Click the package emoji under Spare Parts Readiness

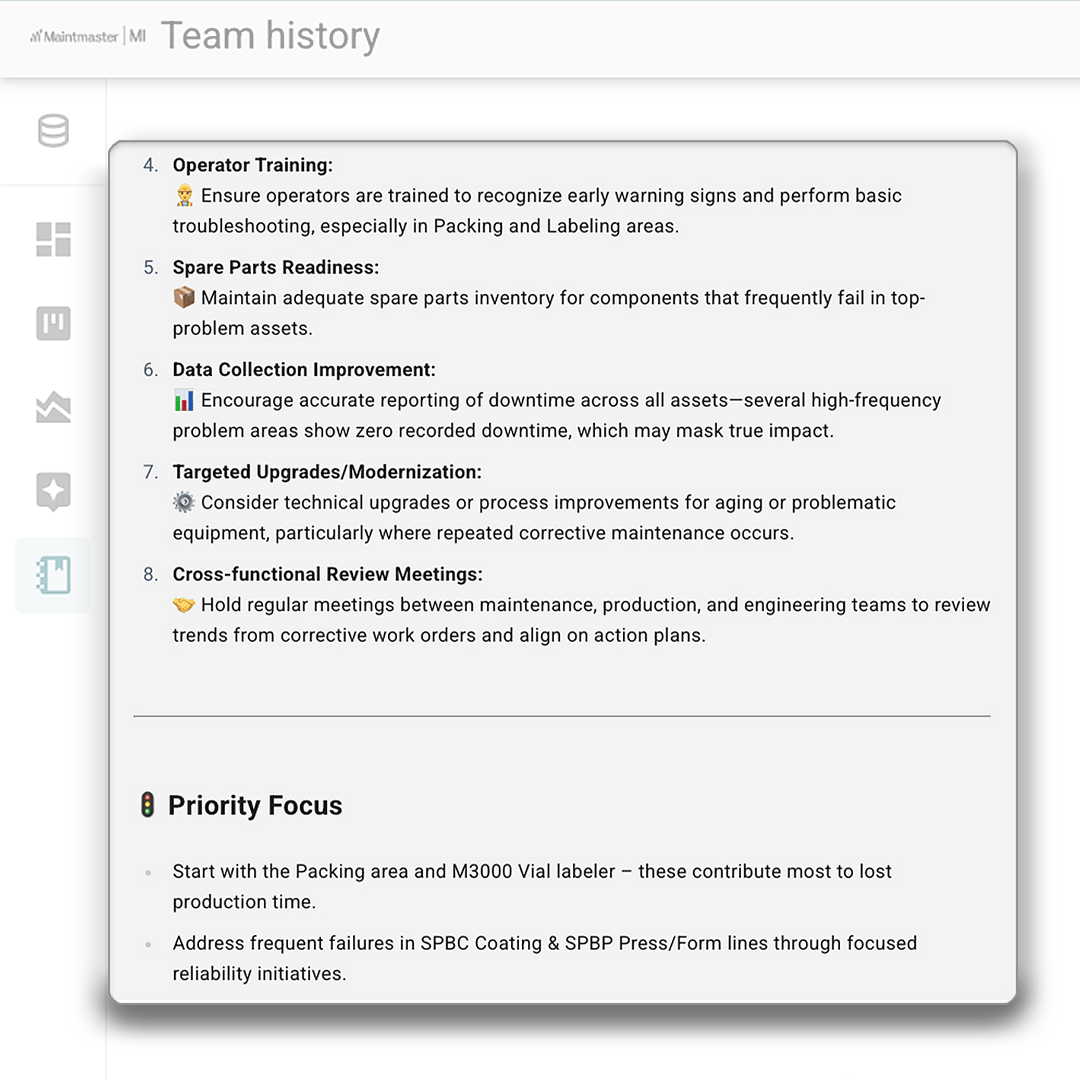pyautogui.click(x=183, y=297)
